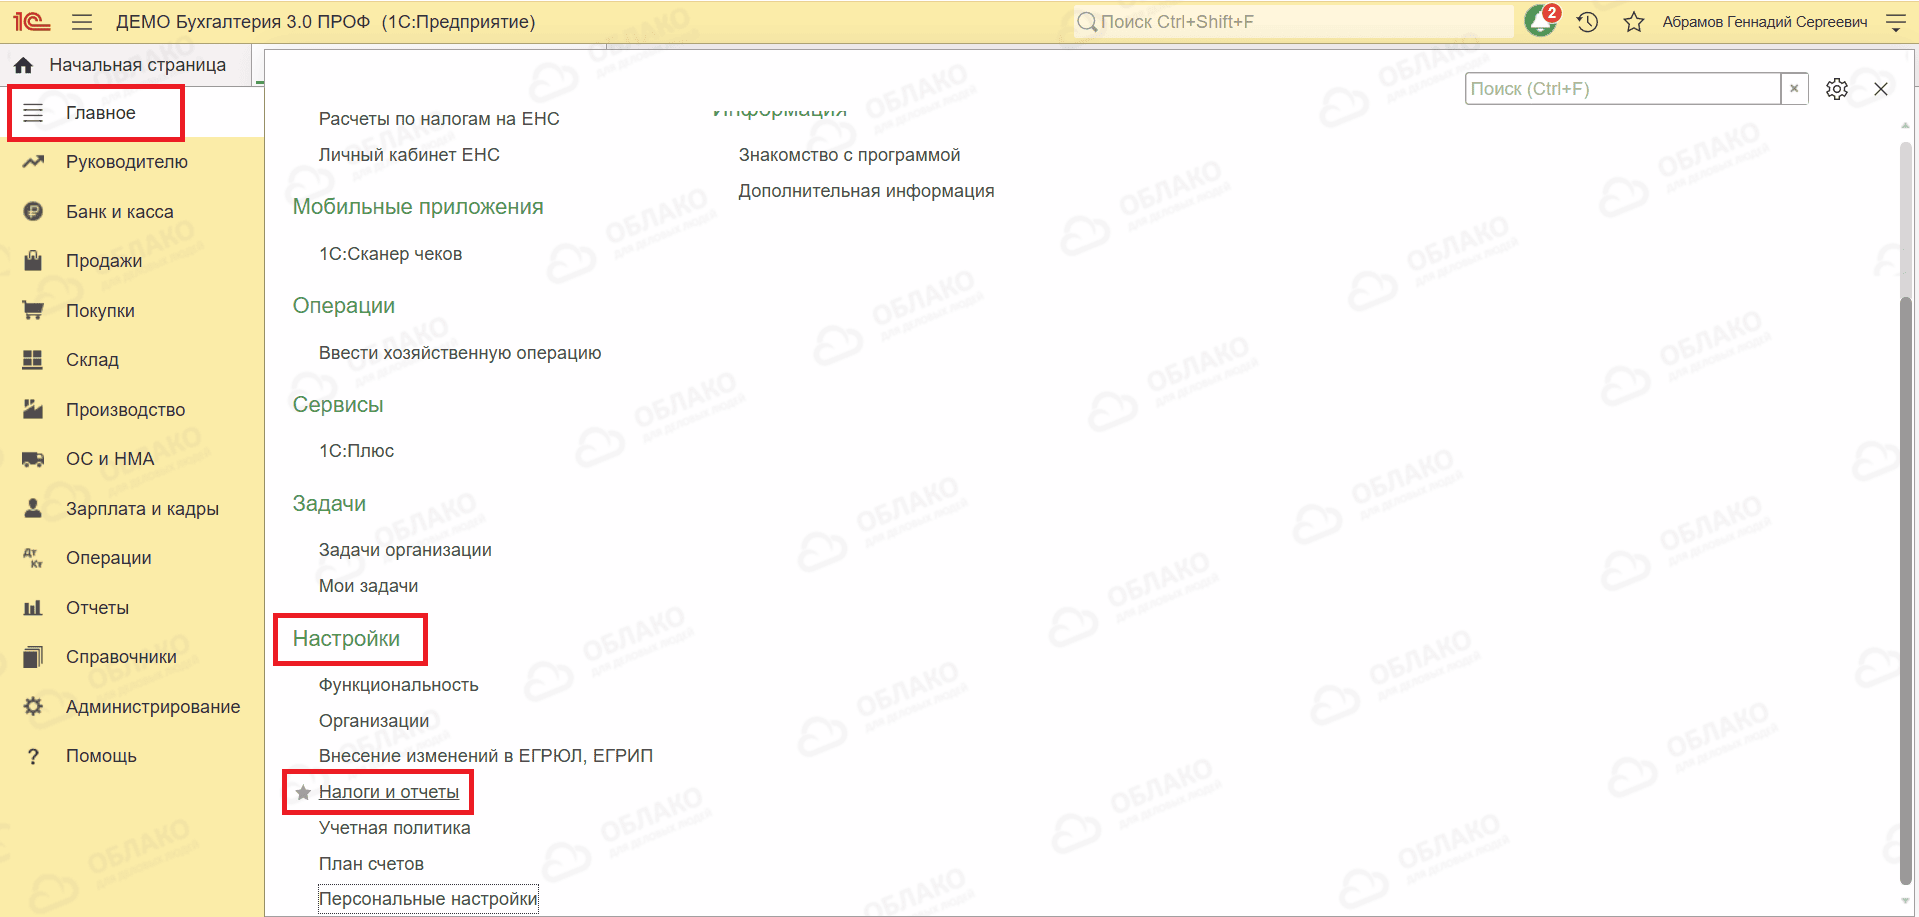Show the history clock icon

pos(1587,21)
